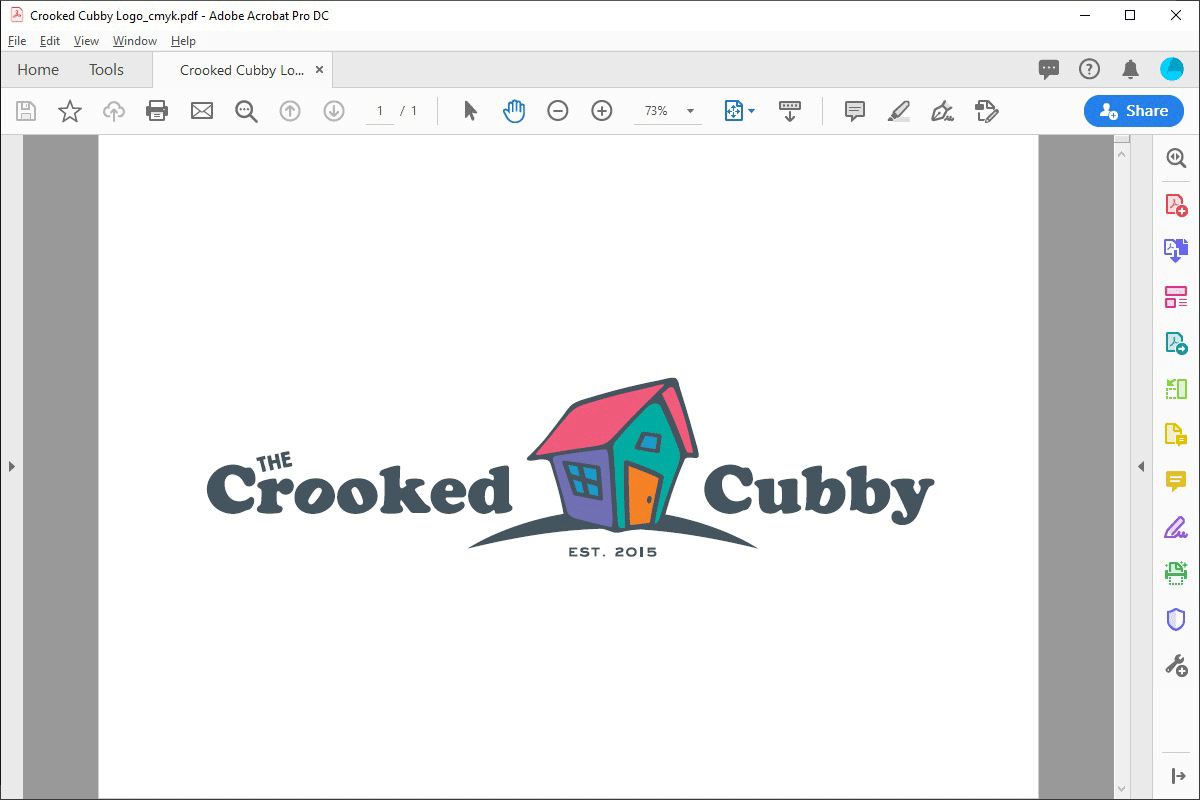
Task: Go to next page with the arrow
Action: 334,111
